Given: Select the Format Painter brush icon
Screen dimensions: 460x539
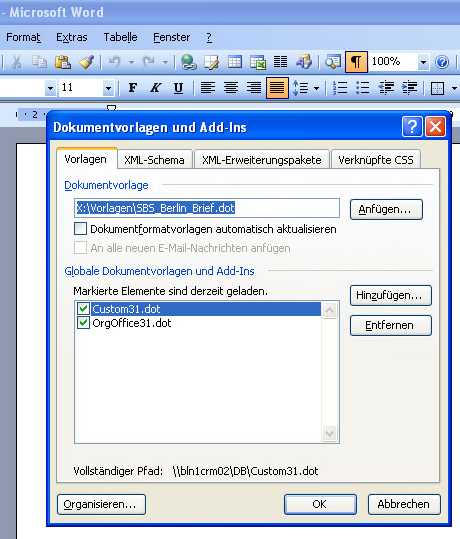Looking at the screenshot, I should coord(86,62).
